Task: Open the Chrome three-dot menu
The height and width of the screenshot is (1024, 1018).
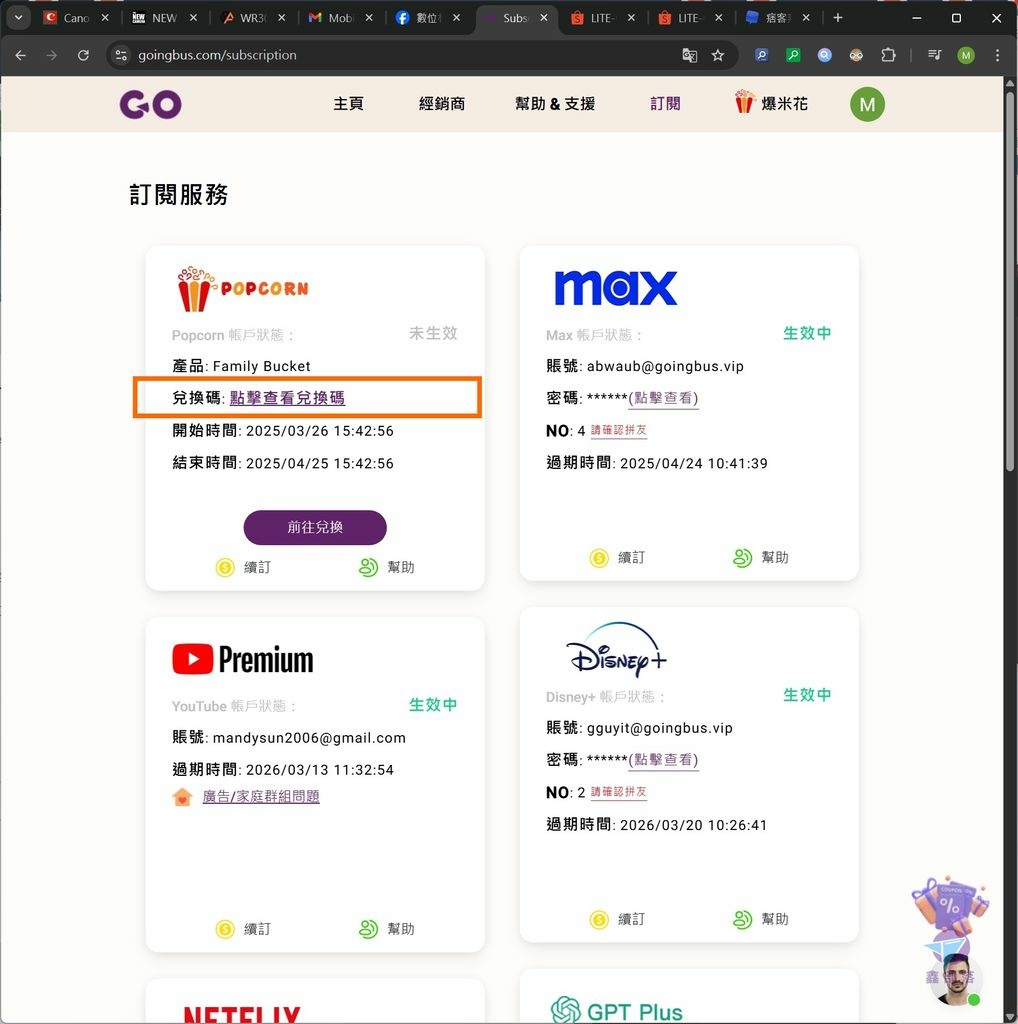Action: point(997,56)
